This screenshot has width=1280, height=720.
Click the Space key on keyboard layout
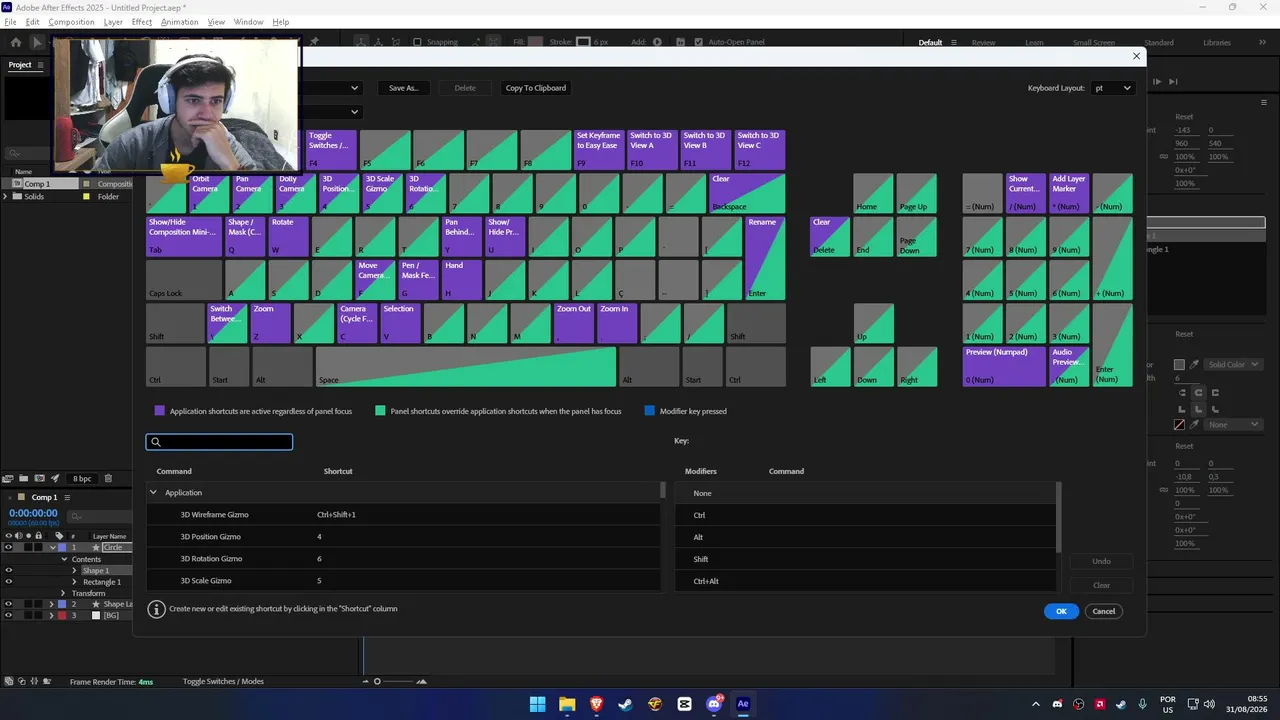pos(466,367)
